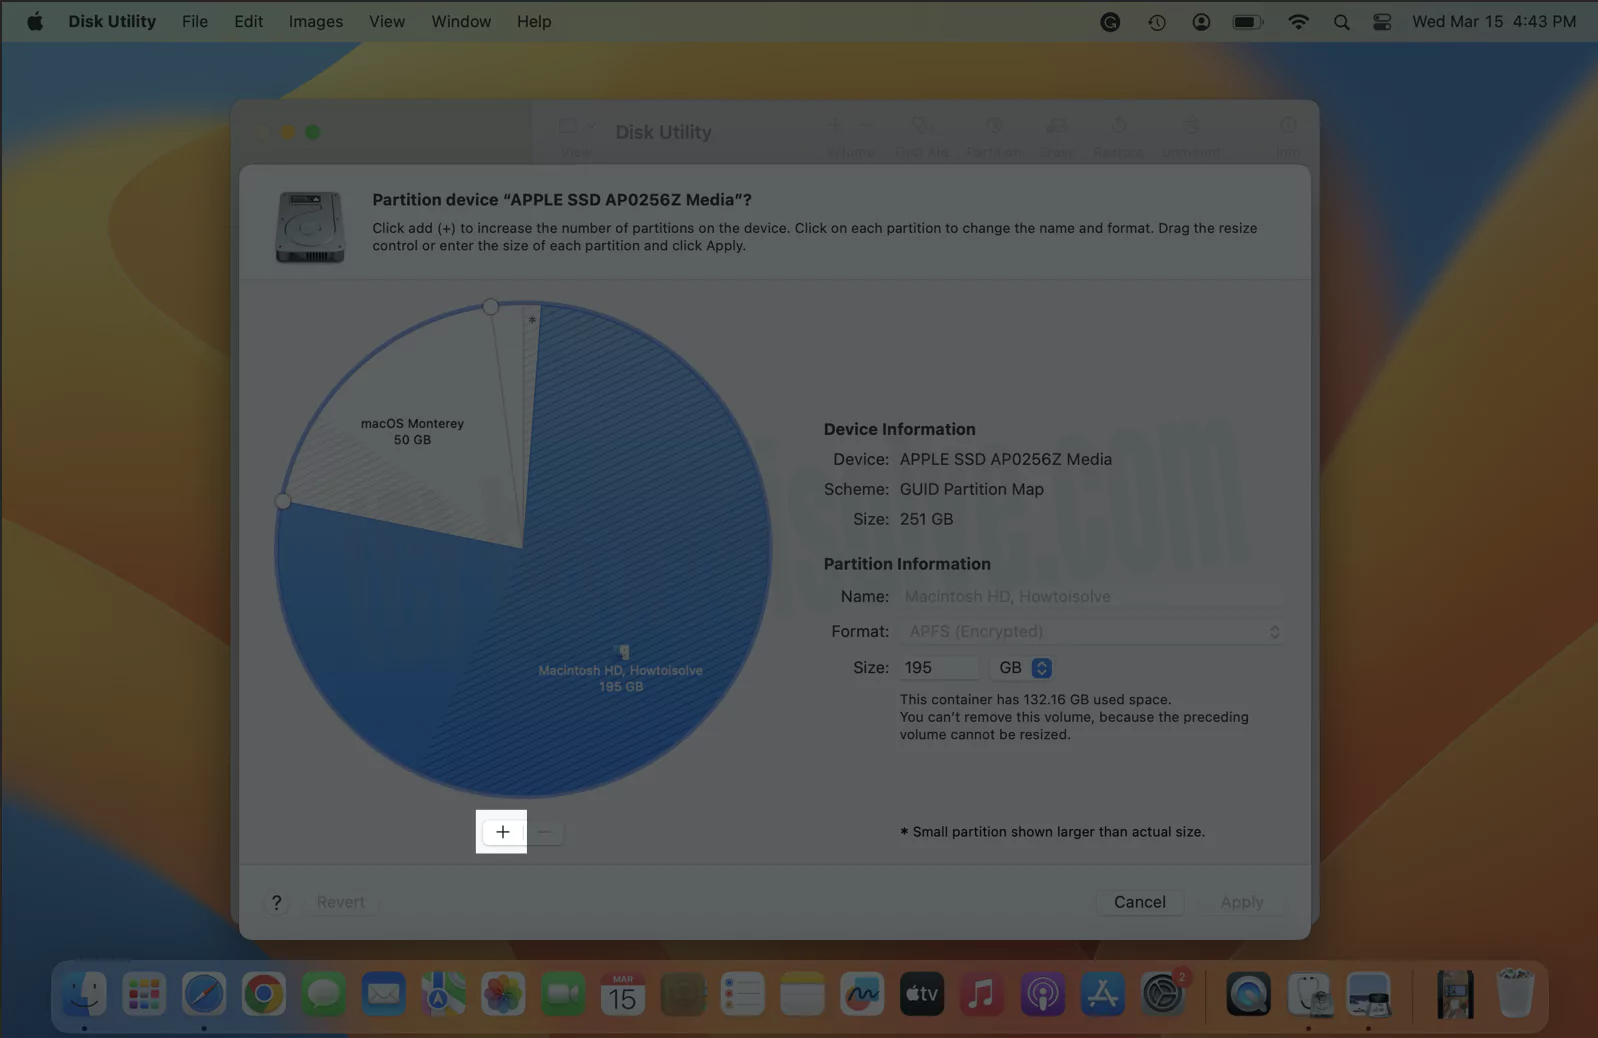The image size is (1598, 1038).
Task: Launch Google Chrome from the Dock
Action: (x=264, y=995)
